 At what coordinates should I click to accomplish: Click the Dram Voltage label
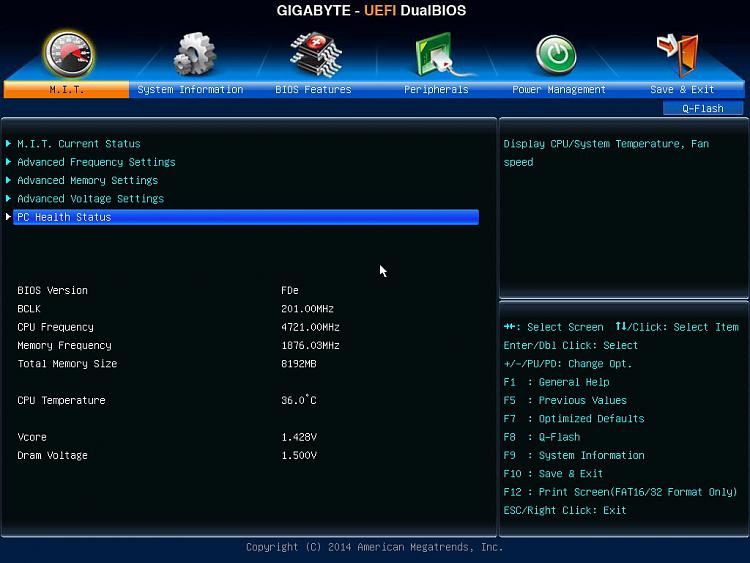pyautogui.click(x=53, y=455)
